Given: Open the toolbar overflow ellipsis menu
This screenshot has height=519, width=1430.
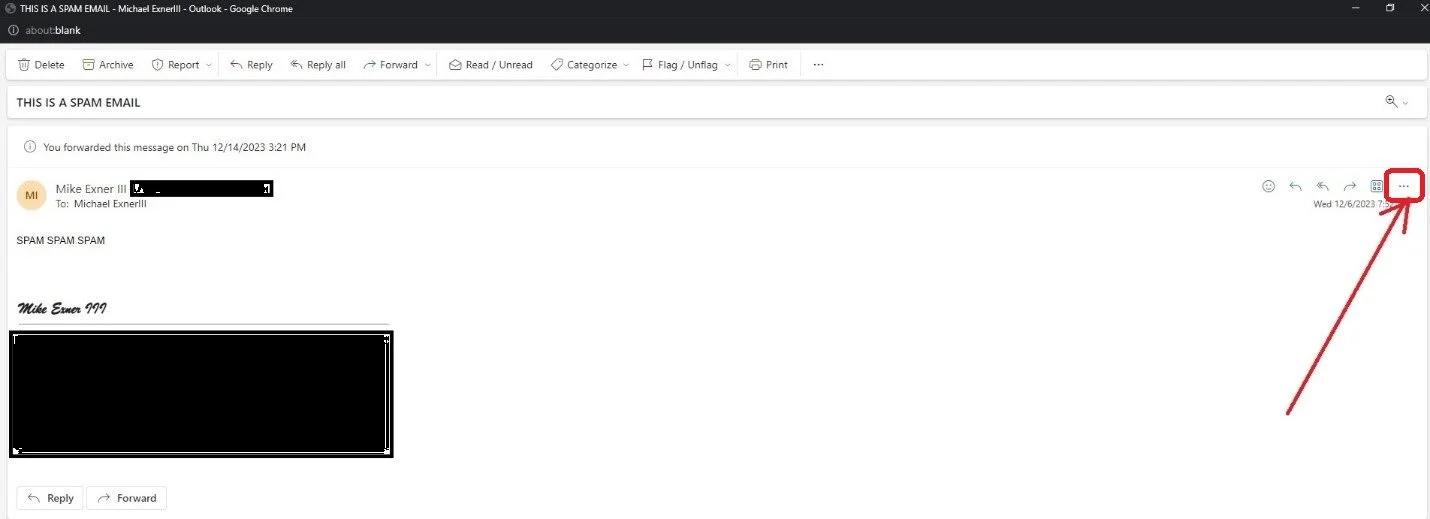Looking at the screenshot, I should coord(818,65).
